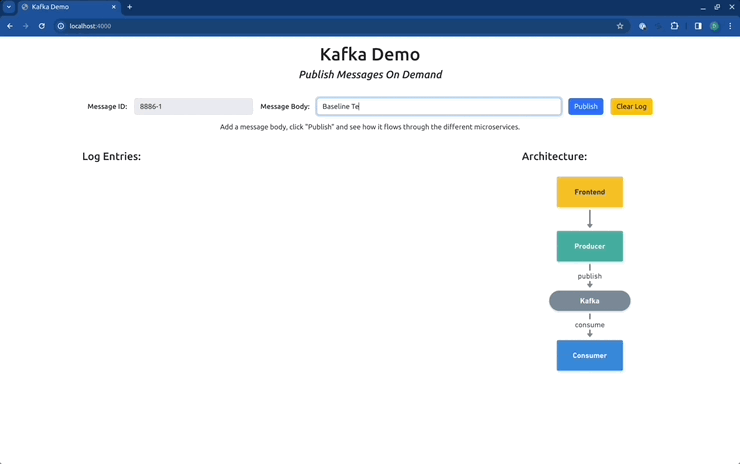Click the 'Add a message body' instruction text
Screen dimensions: 740x464
pos(370,127)
